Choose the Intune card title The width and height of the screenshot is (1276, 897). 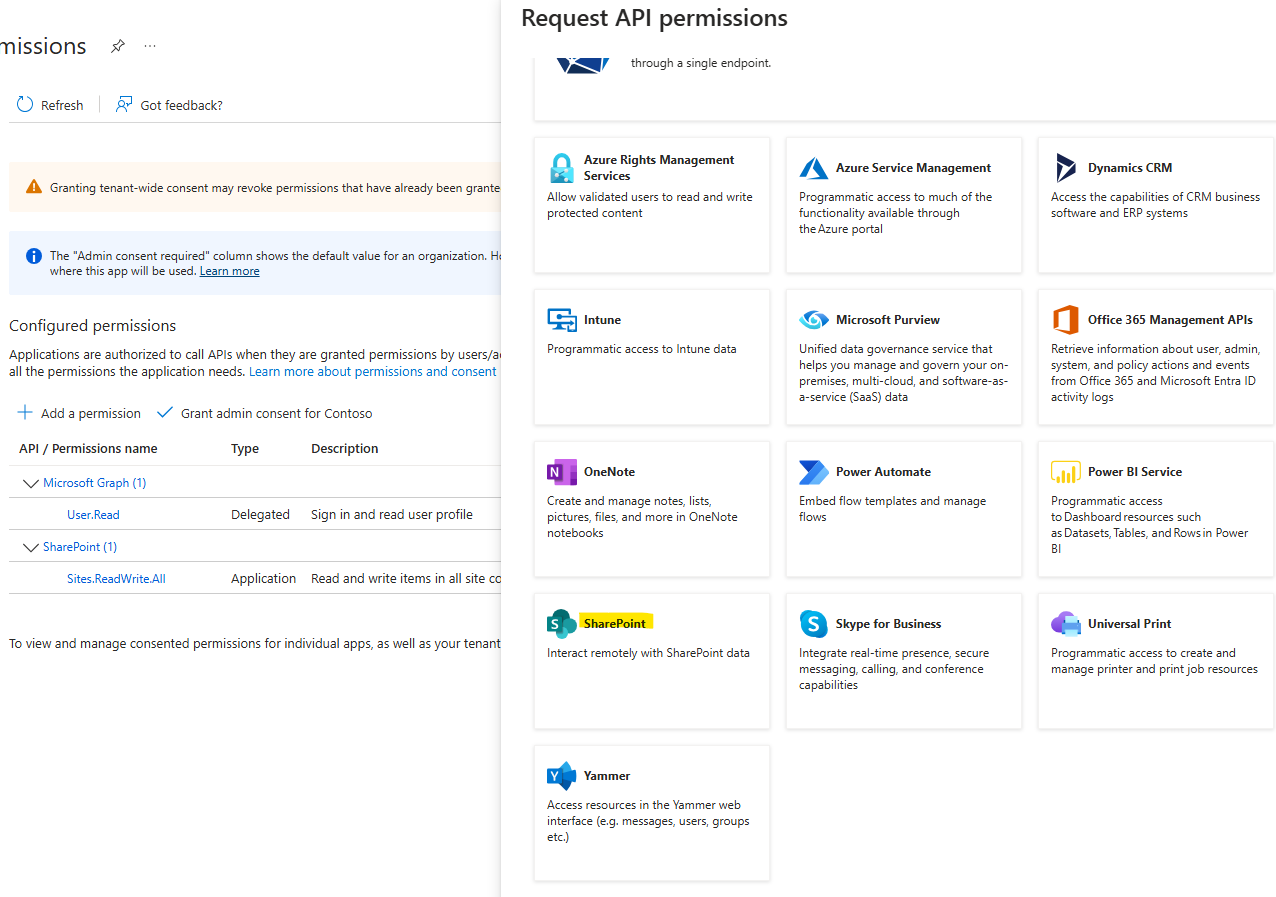[x=602, y=320]
